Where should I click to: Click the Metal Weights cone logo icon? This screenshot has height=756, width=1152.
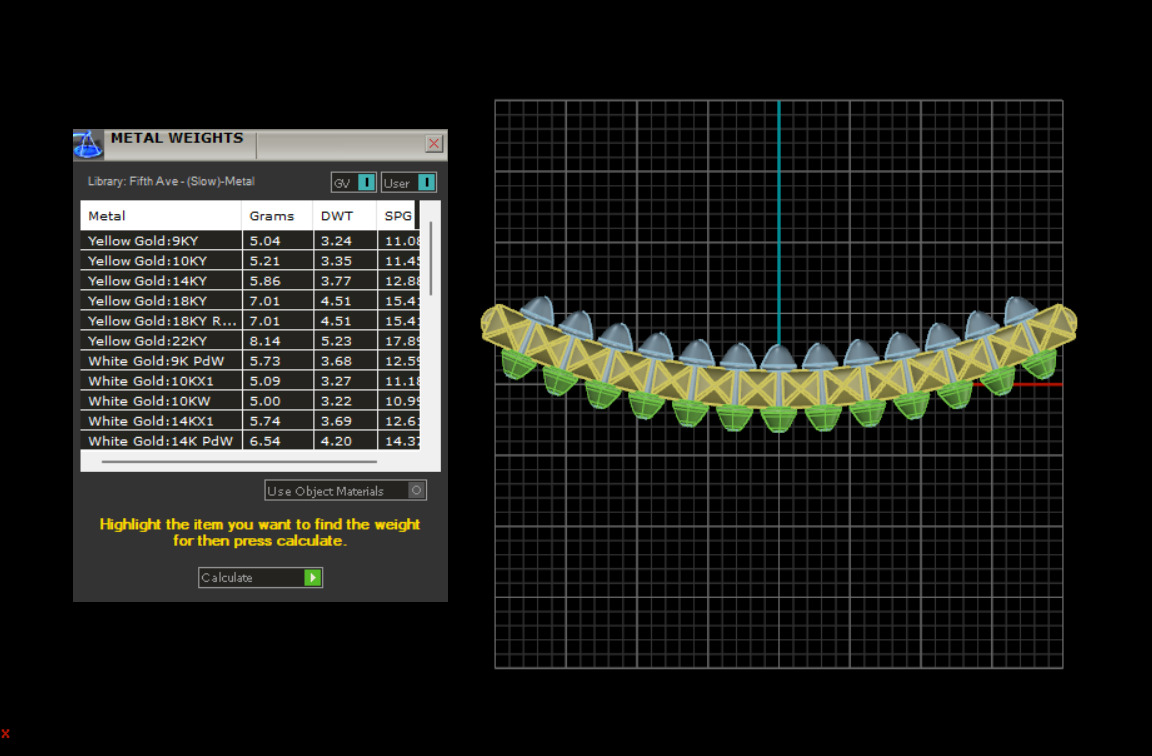pyautogui.click(x=87, y=144)
